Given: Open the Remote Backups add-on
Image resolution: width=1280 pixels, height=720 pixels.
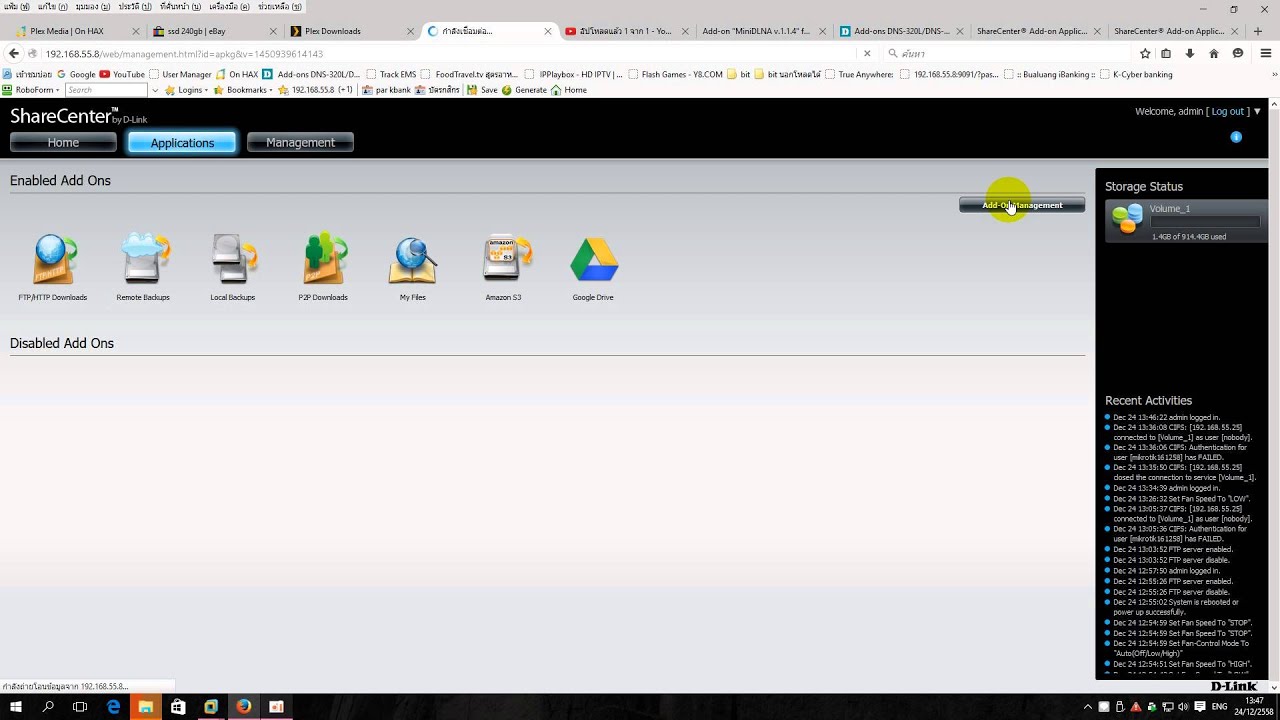Looking at the screenshot, I should point(143,267).
